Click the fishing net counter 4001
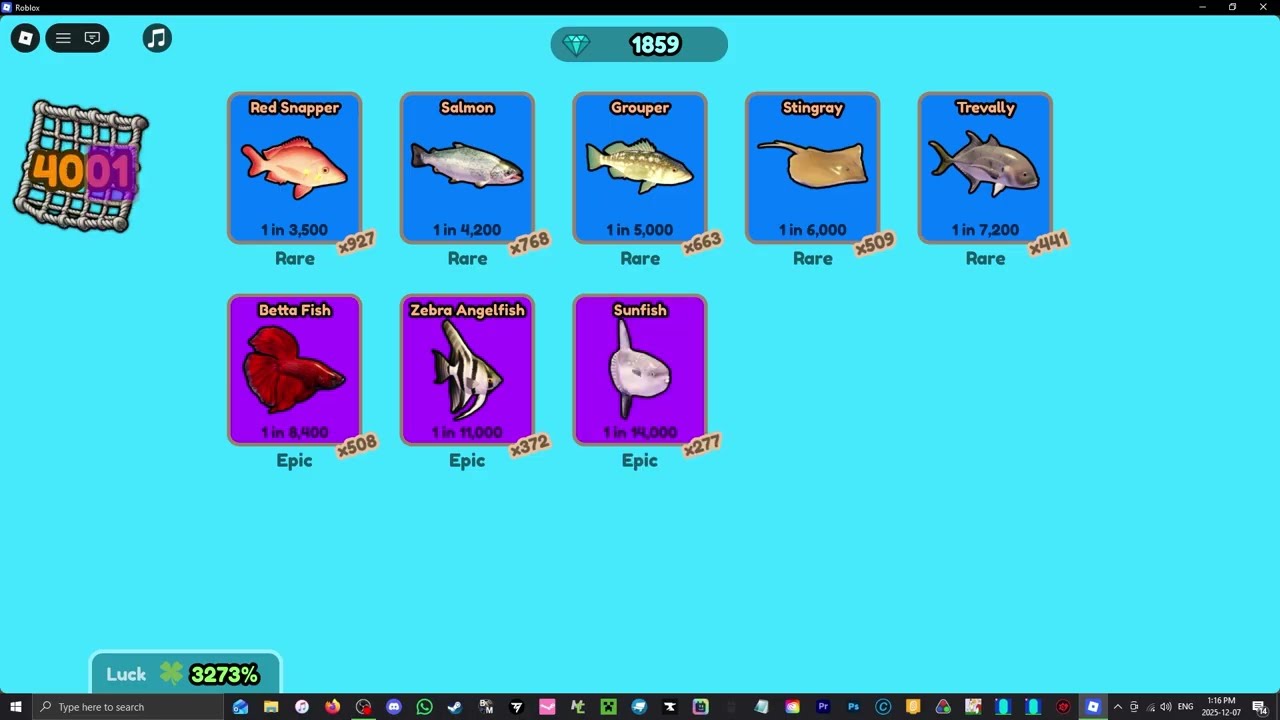 81,167
